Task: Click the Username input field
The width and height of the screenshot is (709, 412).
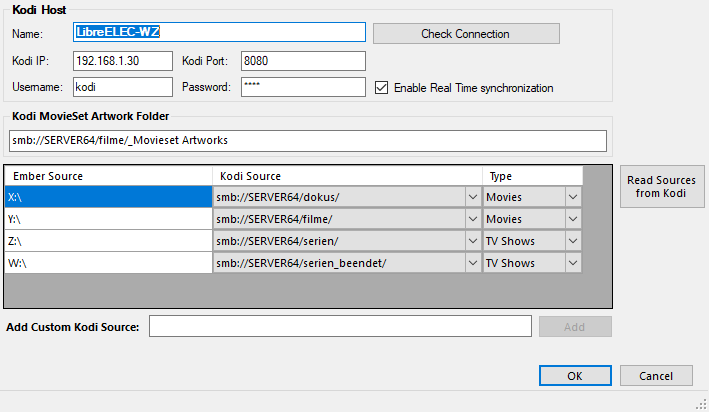Action: [x=123, y=87]
